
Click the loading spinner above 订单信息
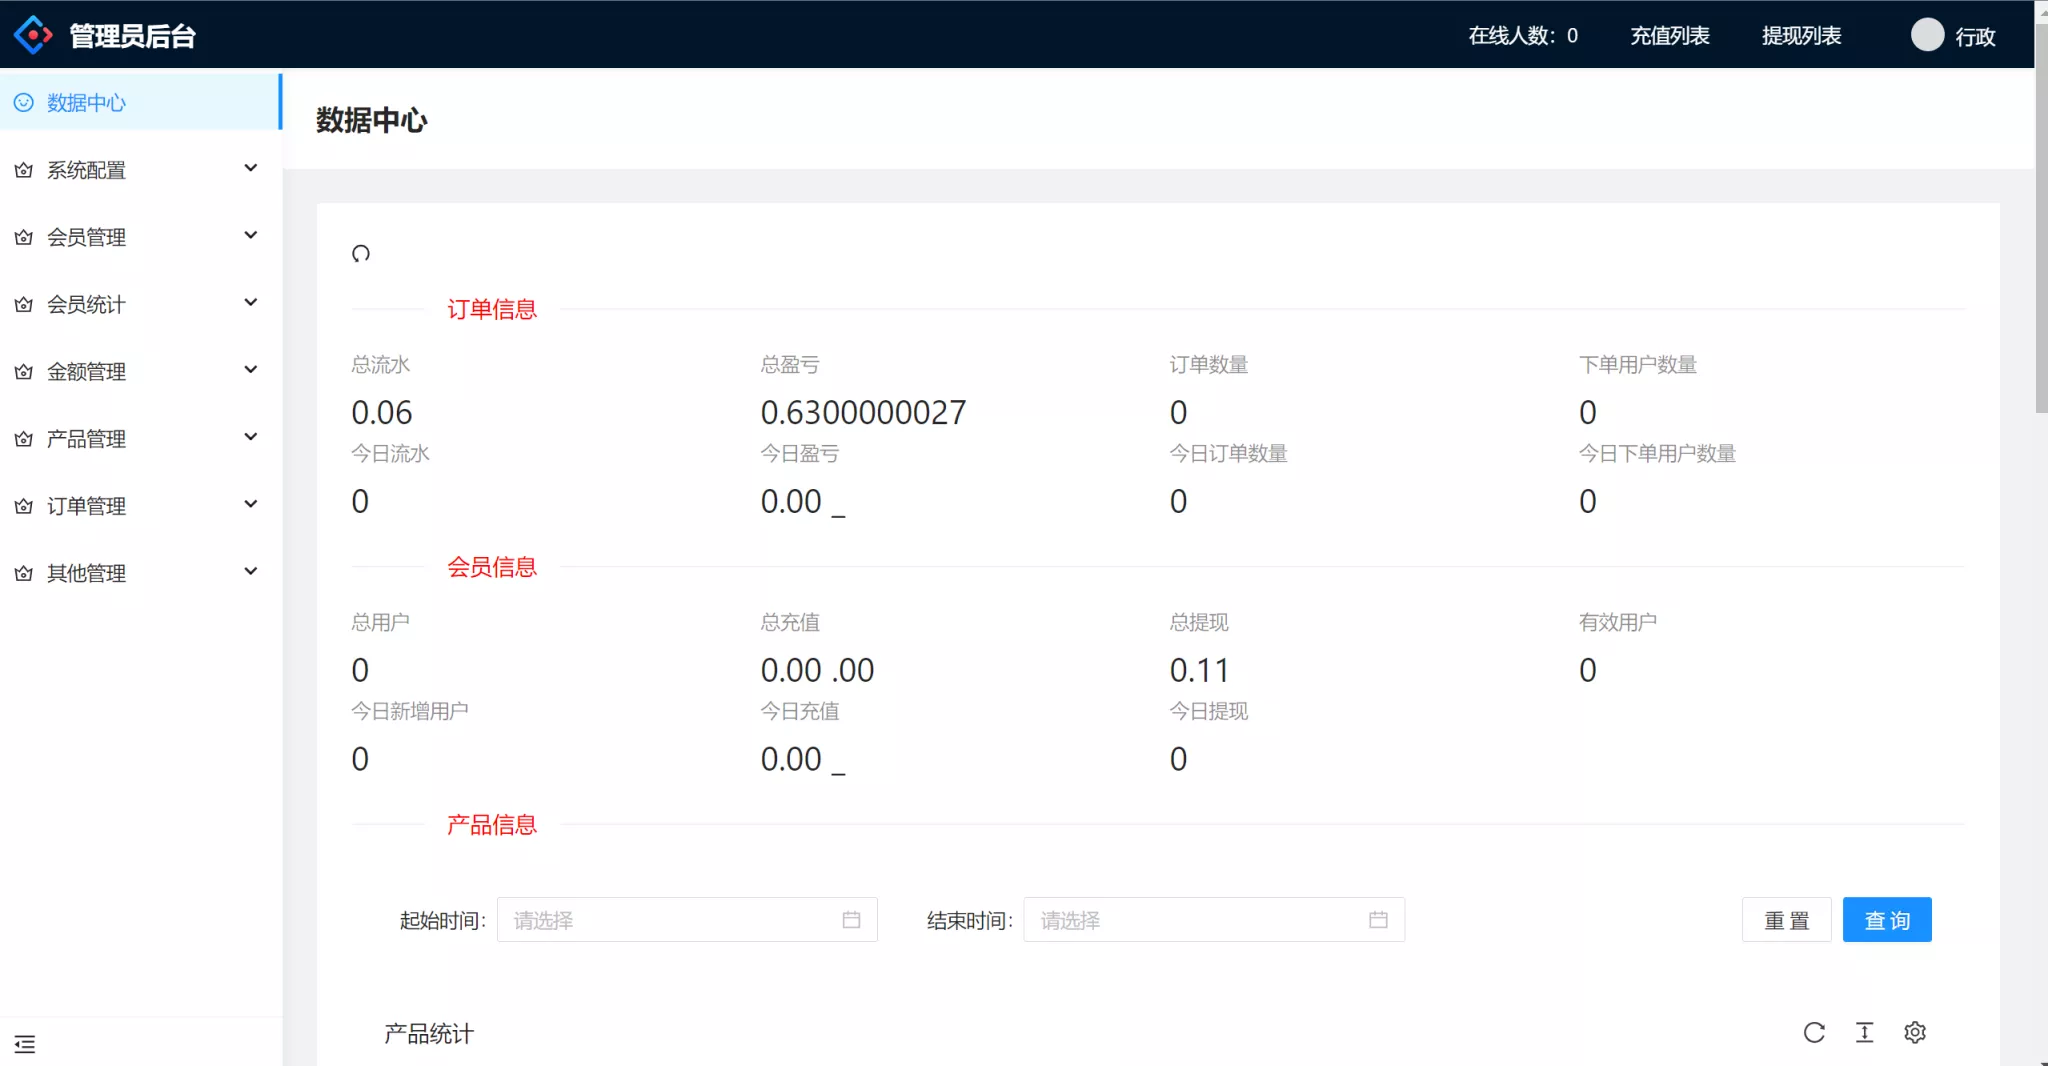pyautogui.click(x=361, y=253)
